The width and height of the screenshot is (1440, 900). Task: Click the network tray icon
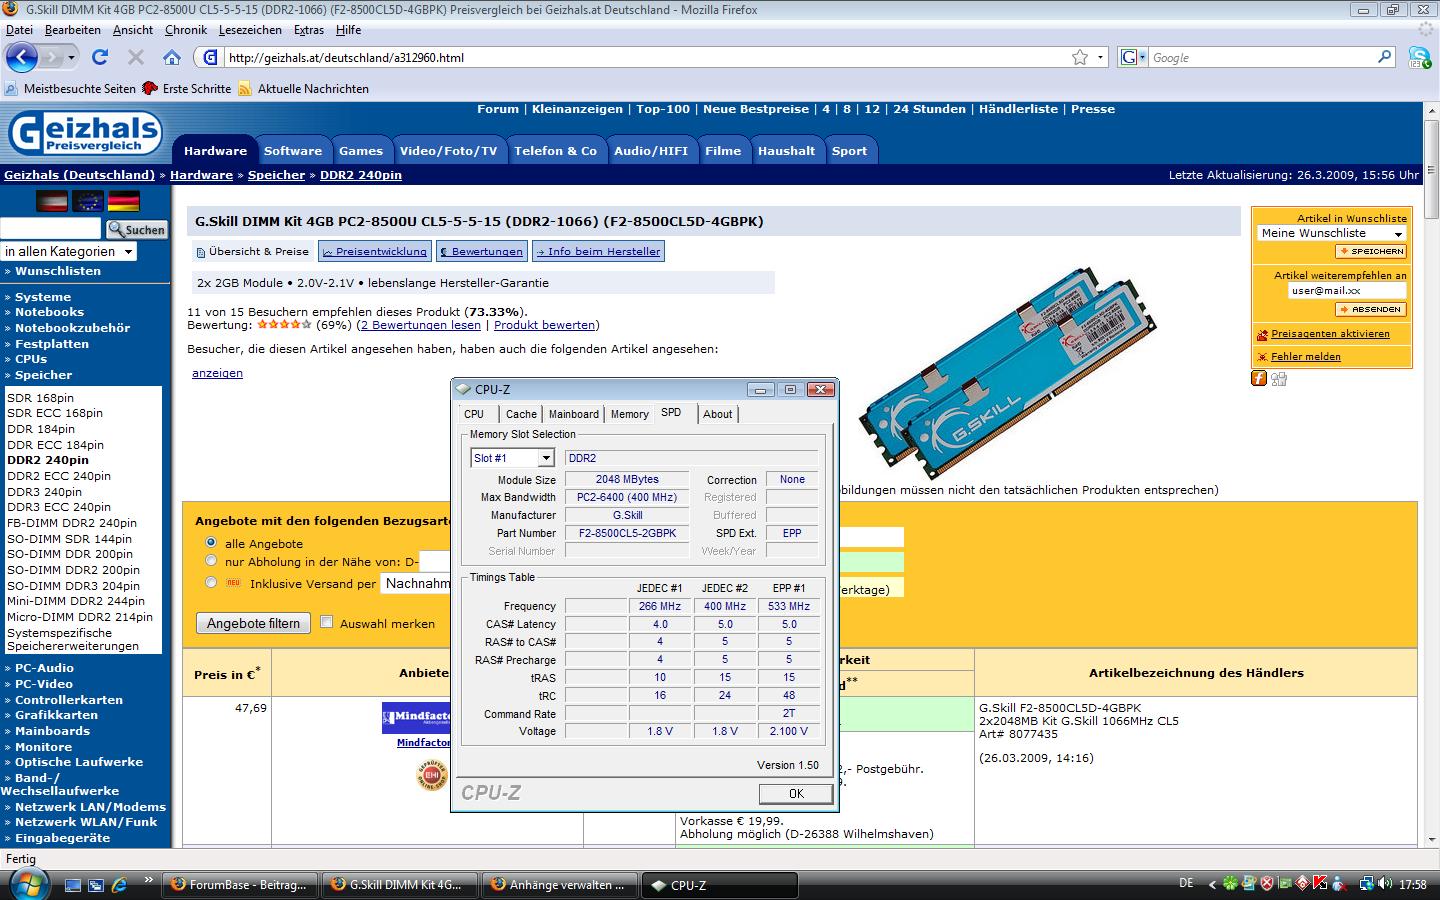[x=1367, y=884]
